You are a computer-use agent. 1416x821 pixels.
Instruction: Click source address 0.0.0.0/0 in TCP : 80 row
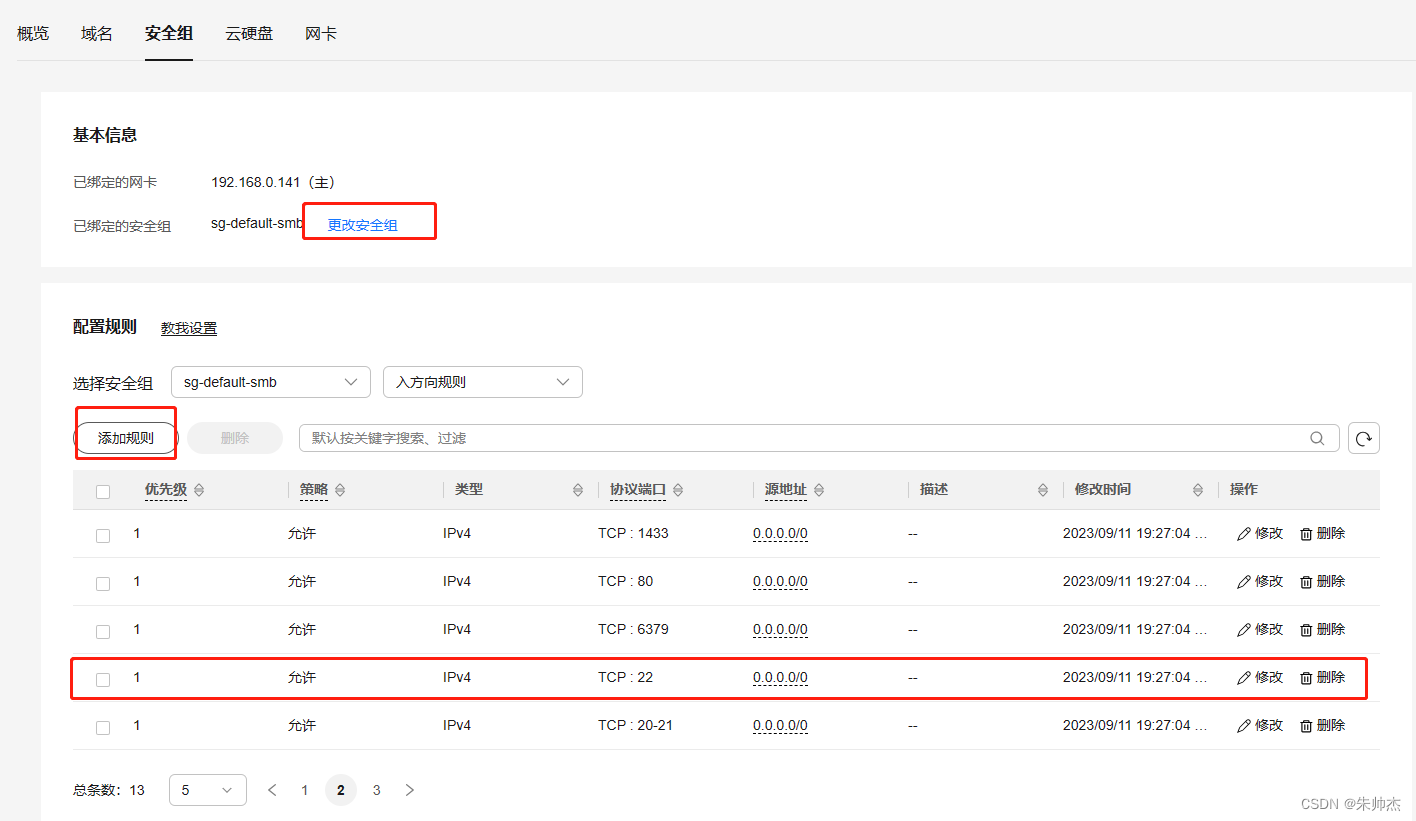point(780,582)
